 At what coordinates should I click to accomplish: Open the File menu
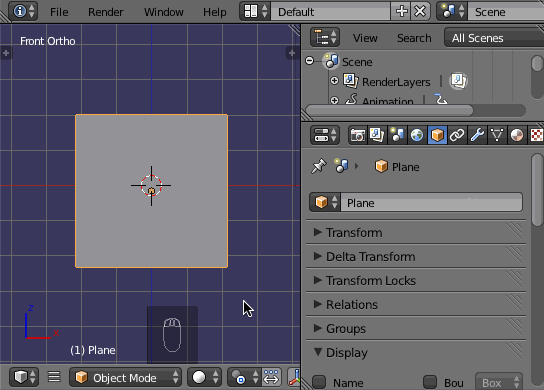pos(59,12)
